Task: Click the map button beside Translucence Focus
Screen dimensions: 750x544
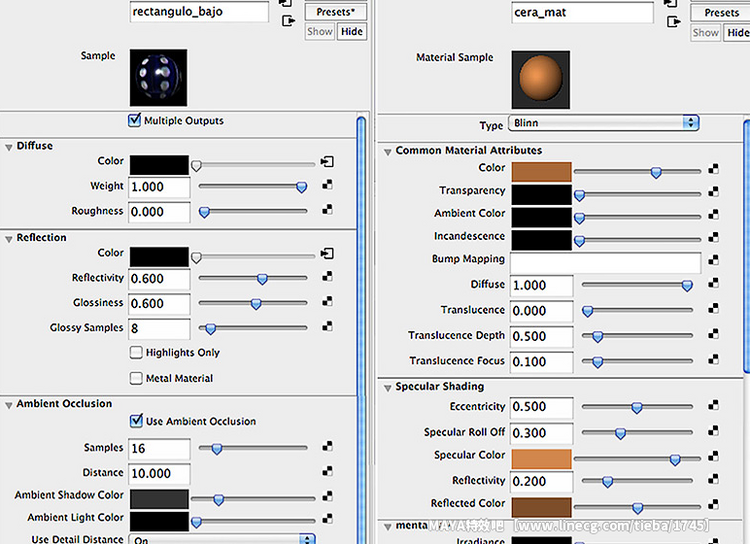Action: coord(713,359)
